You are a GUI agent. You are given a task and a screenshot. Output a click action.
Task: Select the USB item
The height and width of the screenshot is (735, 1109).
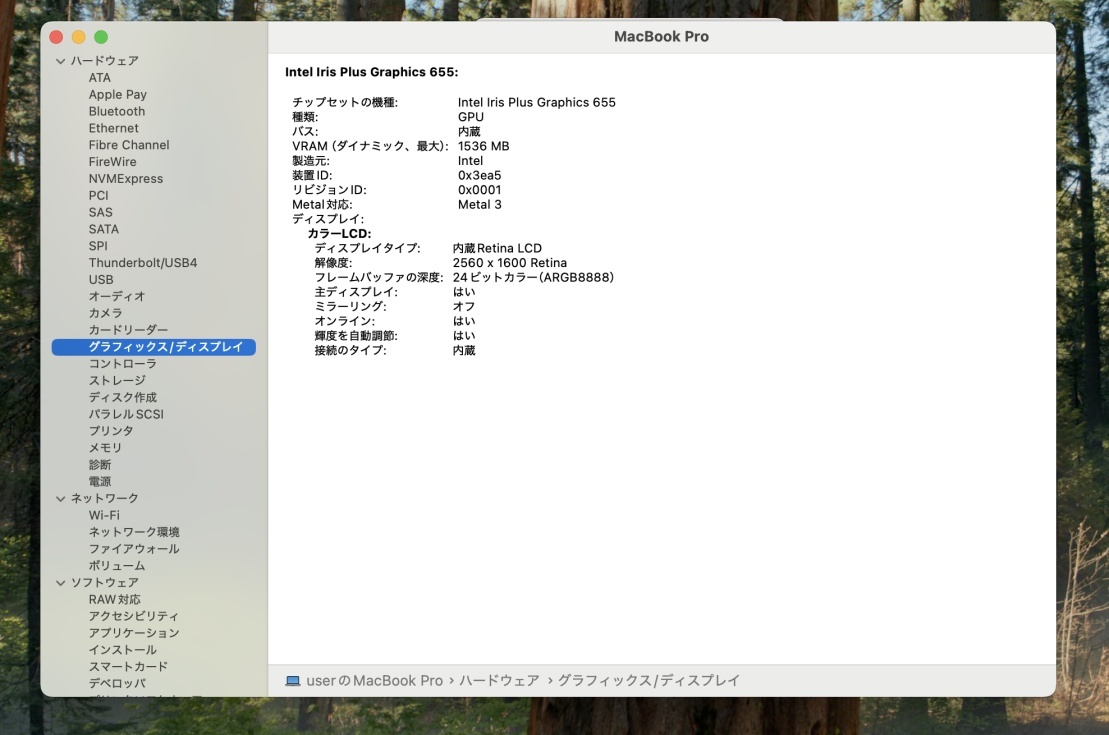[101, 280]
